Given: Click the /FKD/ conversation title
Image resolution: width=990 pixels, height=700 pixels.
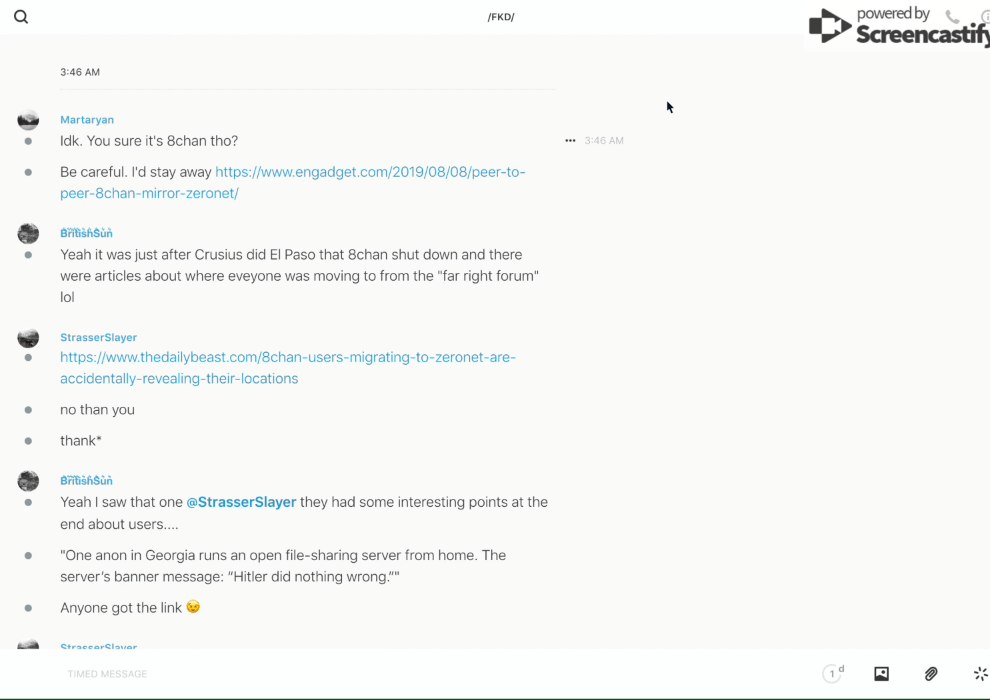Looking at the screenshot, I should click(x=501, y=17).
